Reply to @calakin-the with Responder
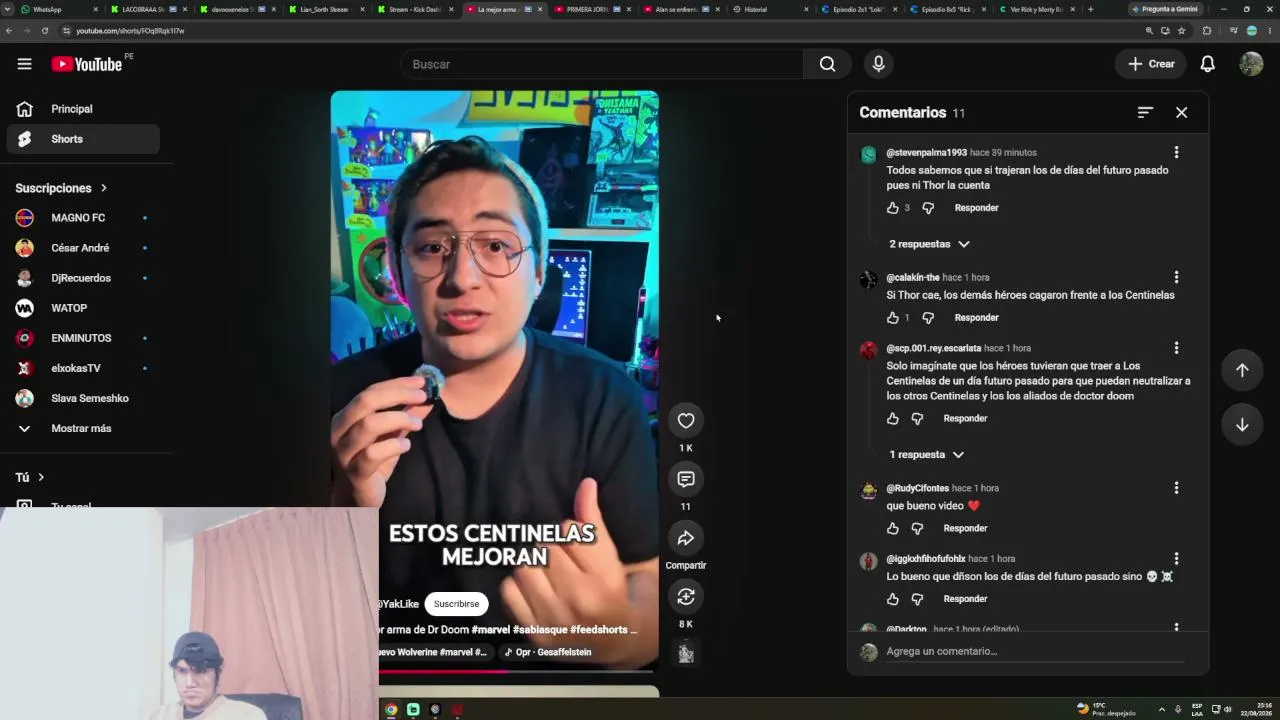Image resolution: width=1280 pixels, height=720 pixels. 976,318
